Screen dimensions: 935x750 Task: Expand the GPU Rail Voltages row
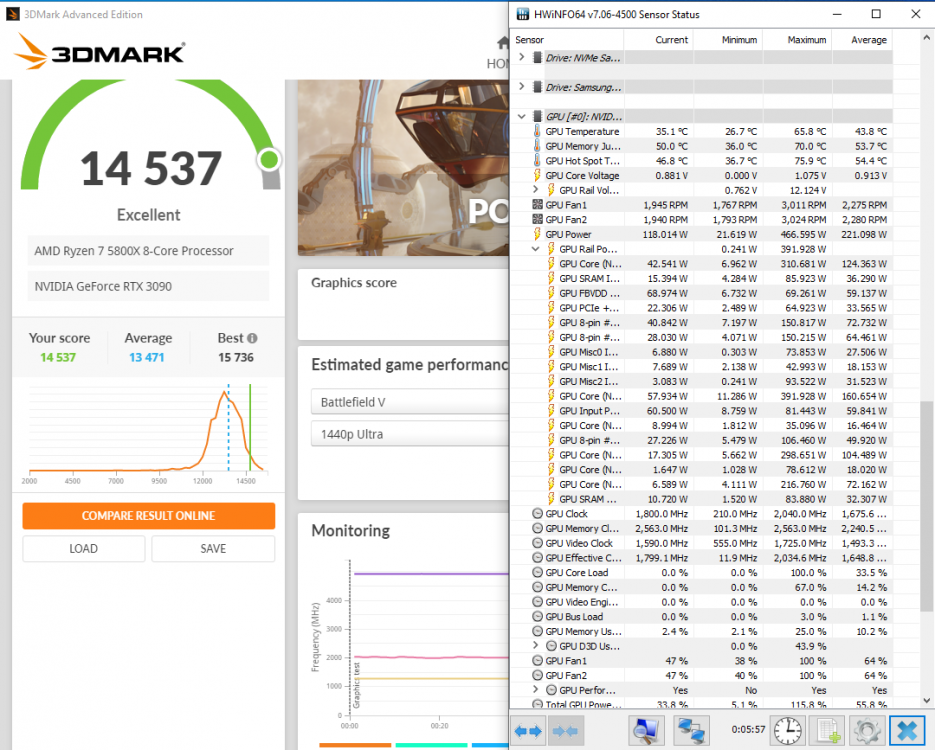coord(536,190)
